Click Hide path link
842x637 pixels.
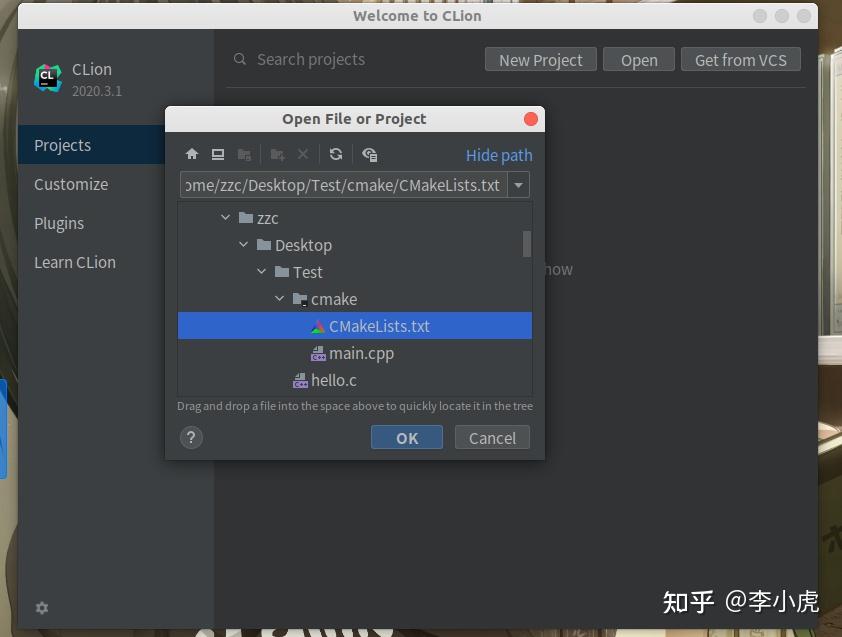(x=499, y=155)
